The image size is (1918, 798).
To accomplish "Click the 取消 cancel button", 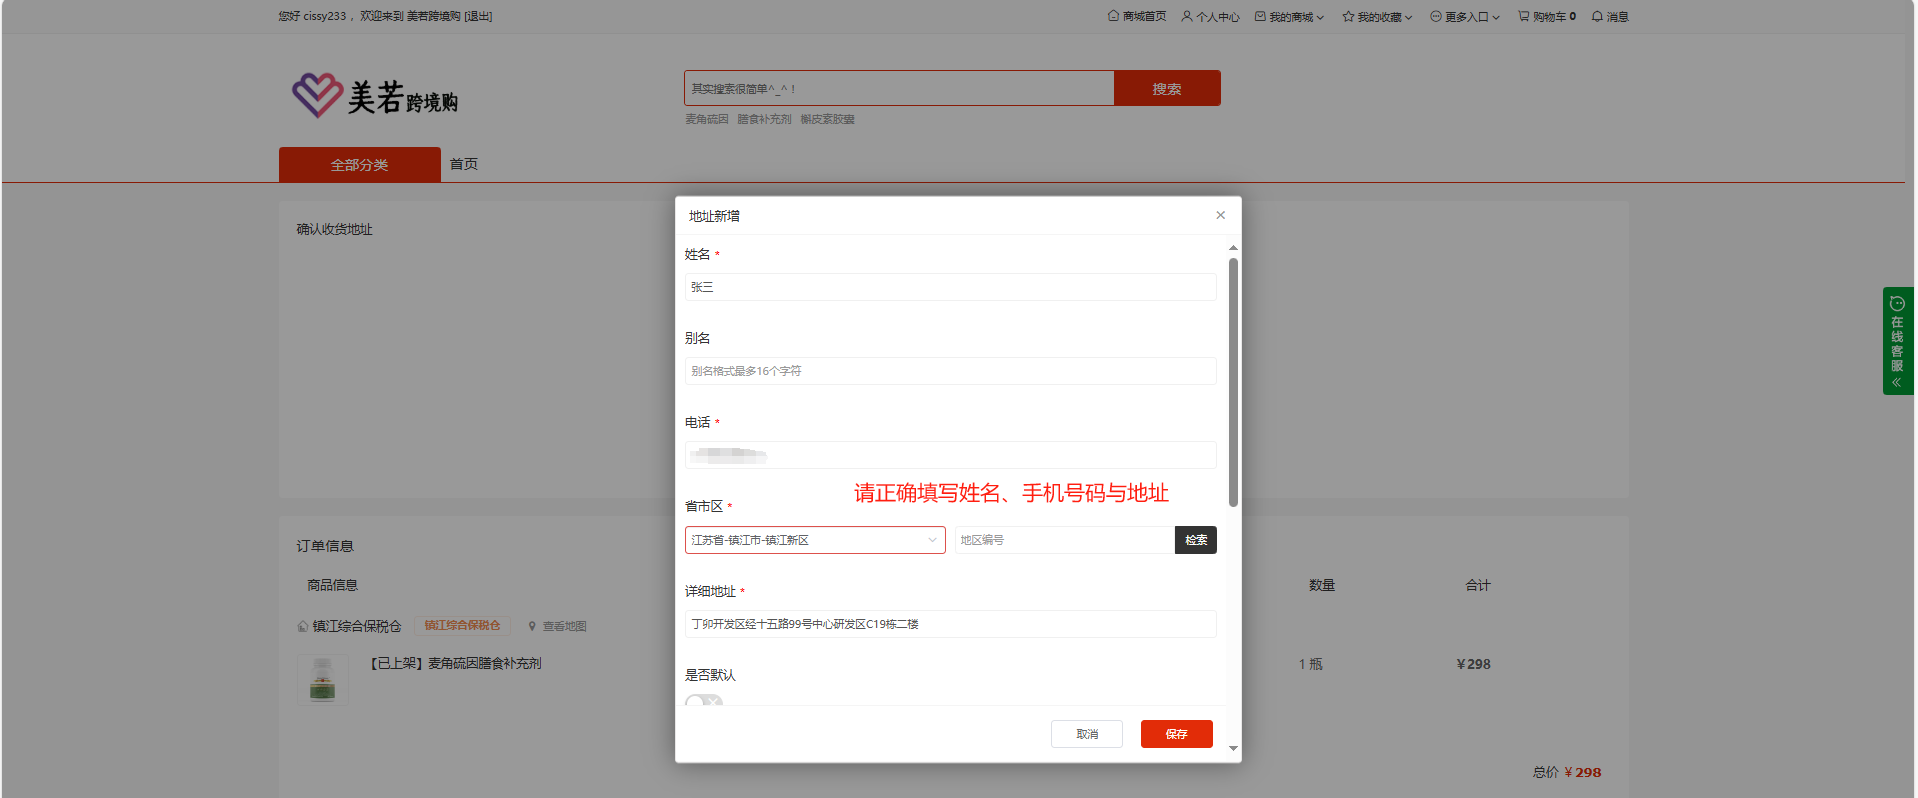I will pos(1086,734).
